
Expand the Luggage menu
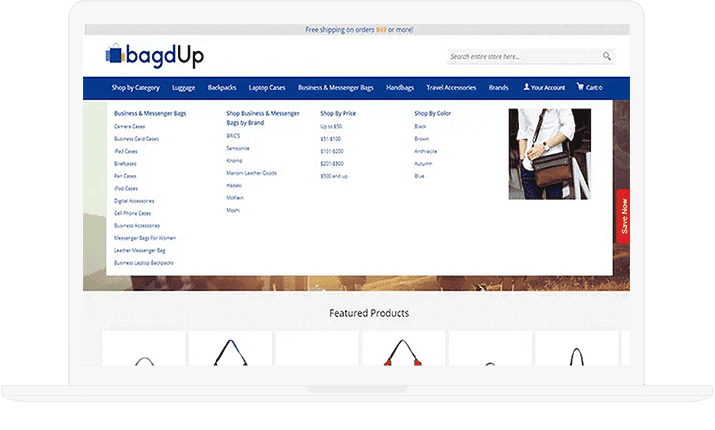[x=184, y=88]
